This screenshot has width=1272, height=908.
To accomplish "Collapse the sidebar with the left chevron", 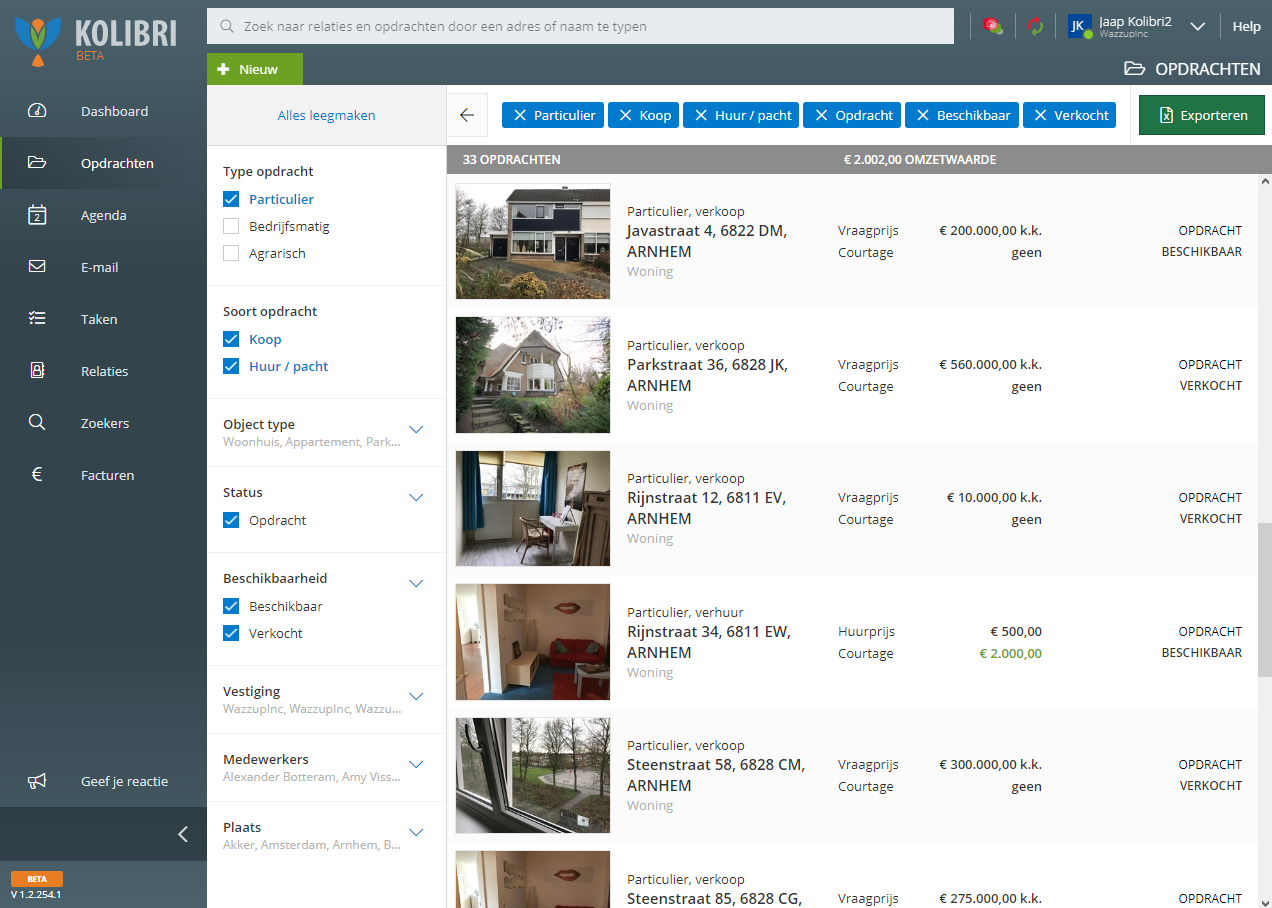I will (182, 834).
